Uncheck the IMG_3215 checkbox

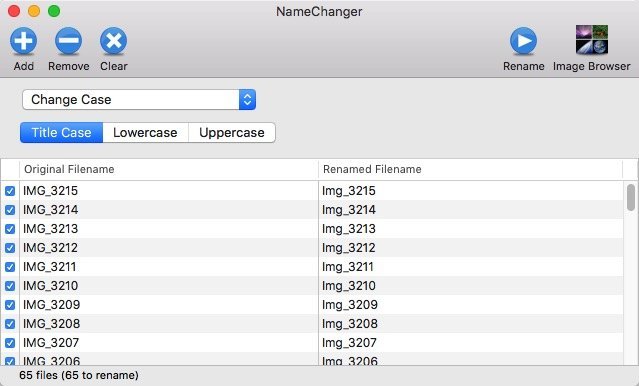point(10,191)
